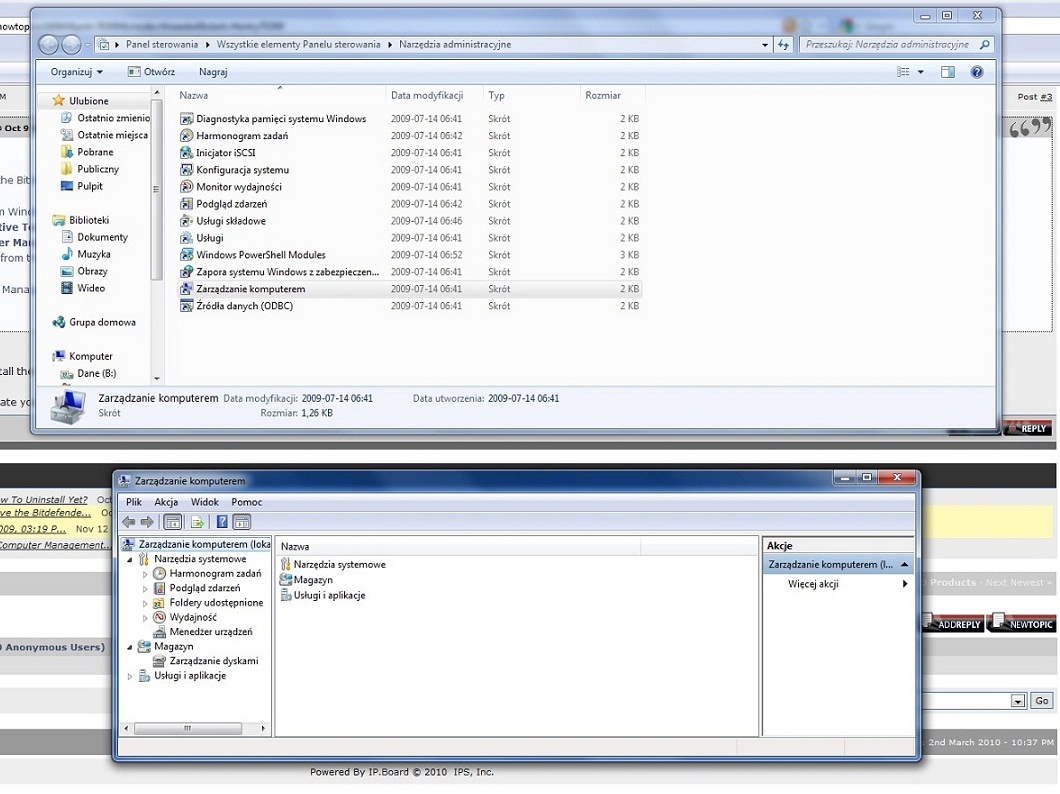This screenshot has width=1060, height=794.
Task: Change view using the view icon in Explorer
Action: (x=903, y=72)
